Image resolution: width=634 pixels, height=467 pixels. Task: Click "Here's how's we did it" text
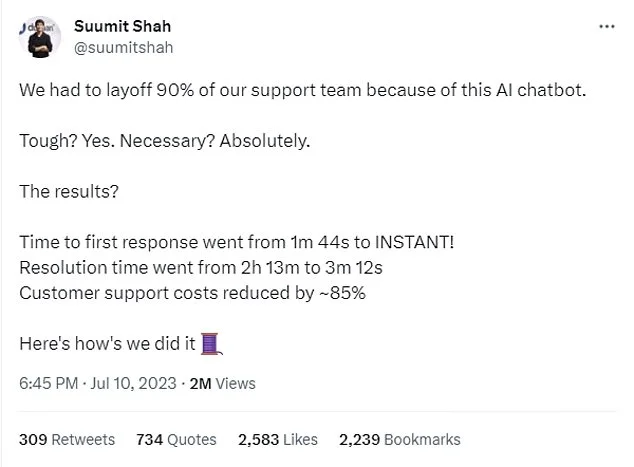tap(108, 345)
